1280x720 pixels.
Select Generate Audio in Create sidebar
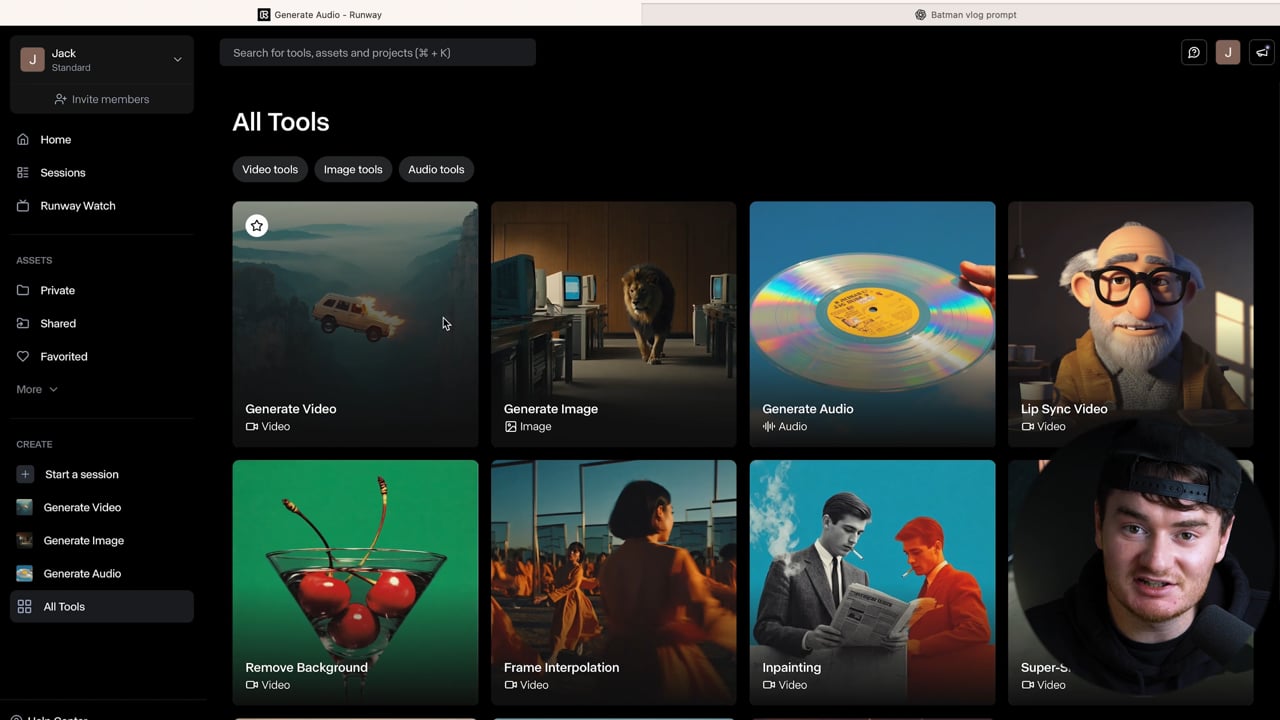point(102,573)
